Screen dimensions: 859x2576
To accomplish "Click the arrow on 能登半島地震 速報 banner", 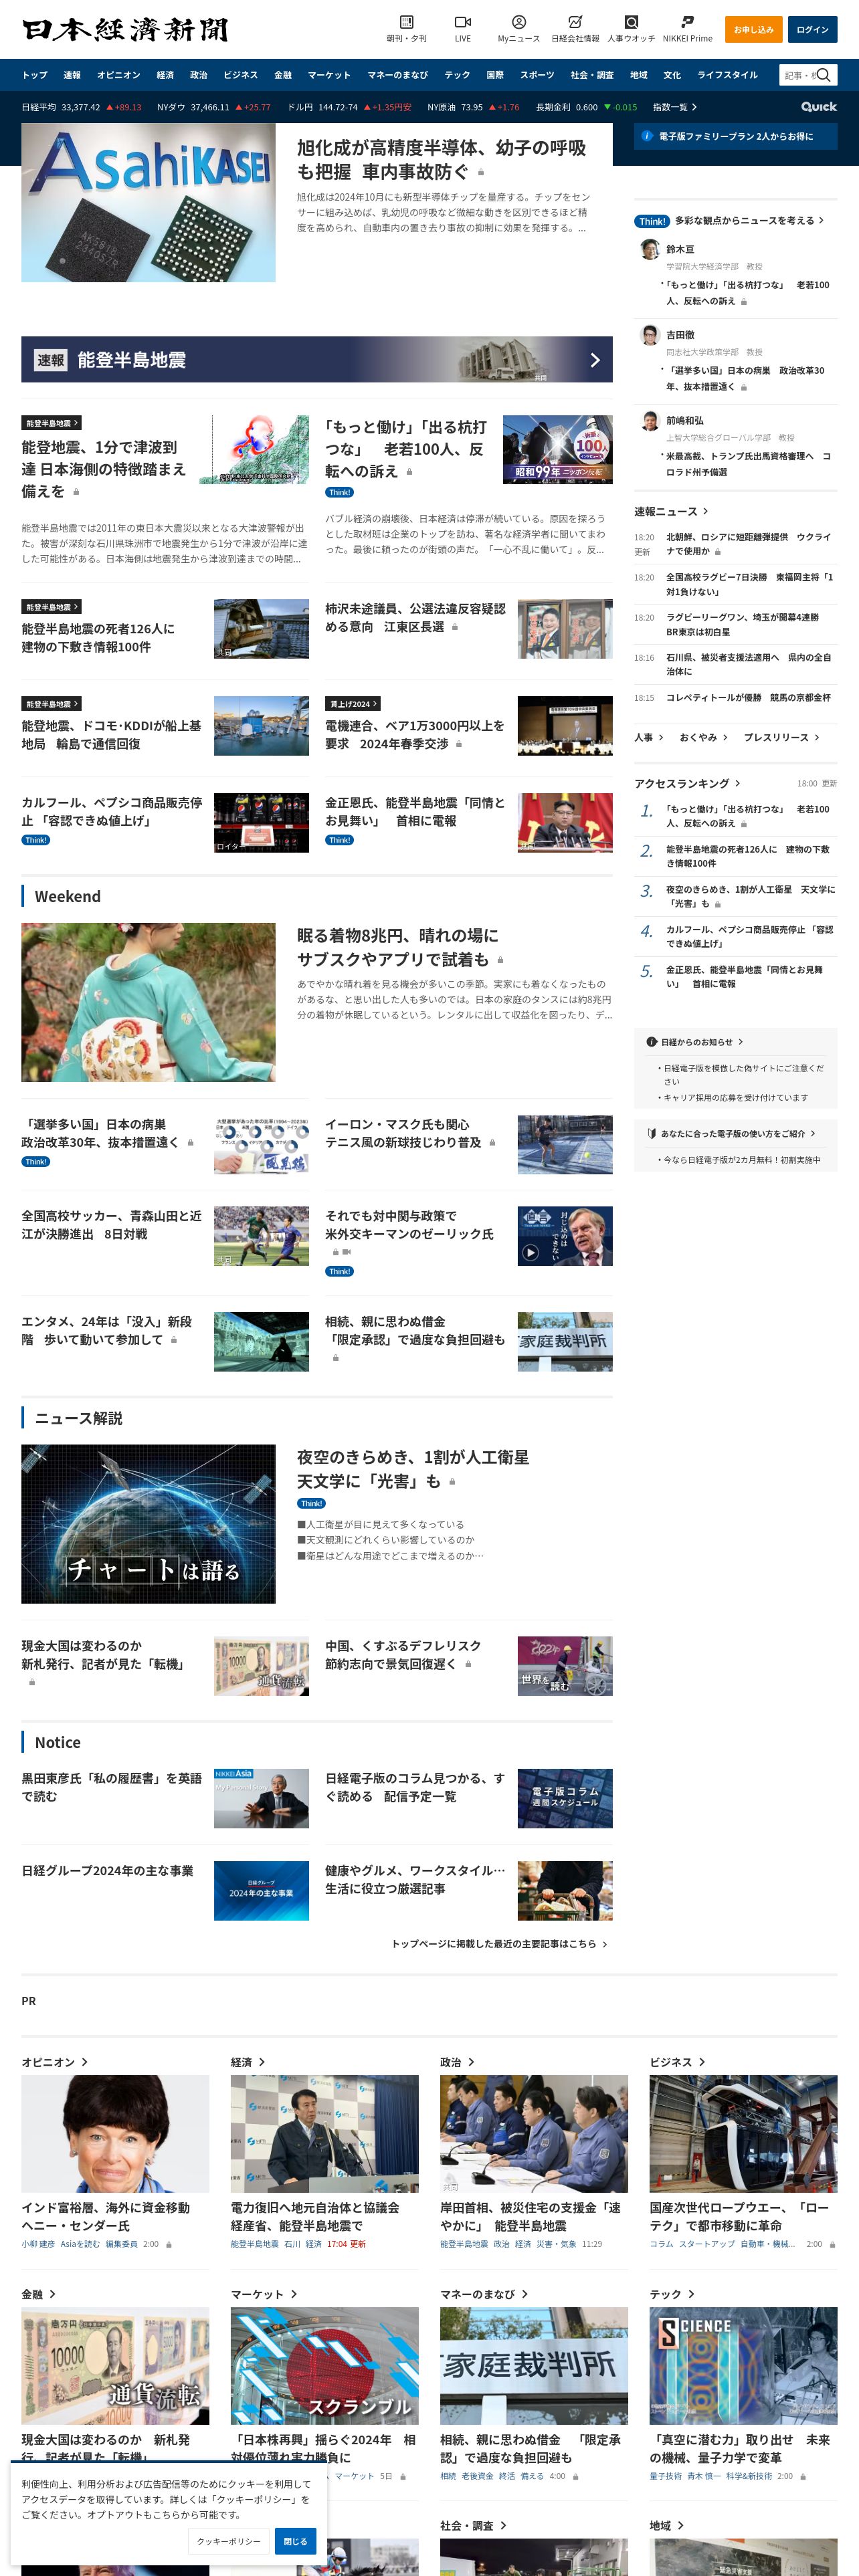I will coord(595,360).
